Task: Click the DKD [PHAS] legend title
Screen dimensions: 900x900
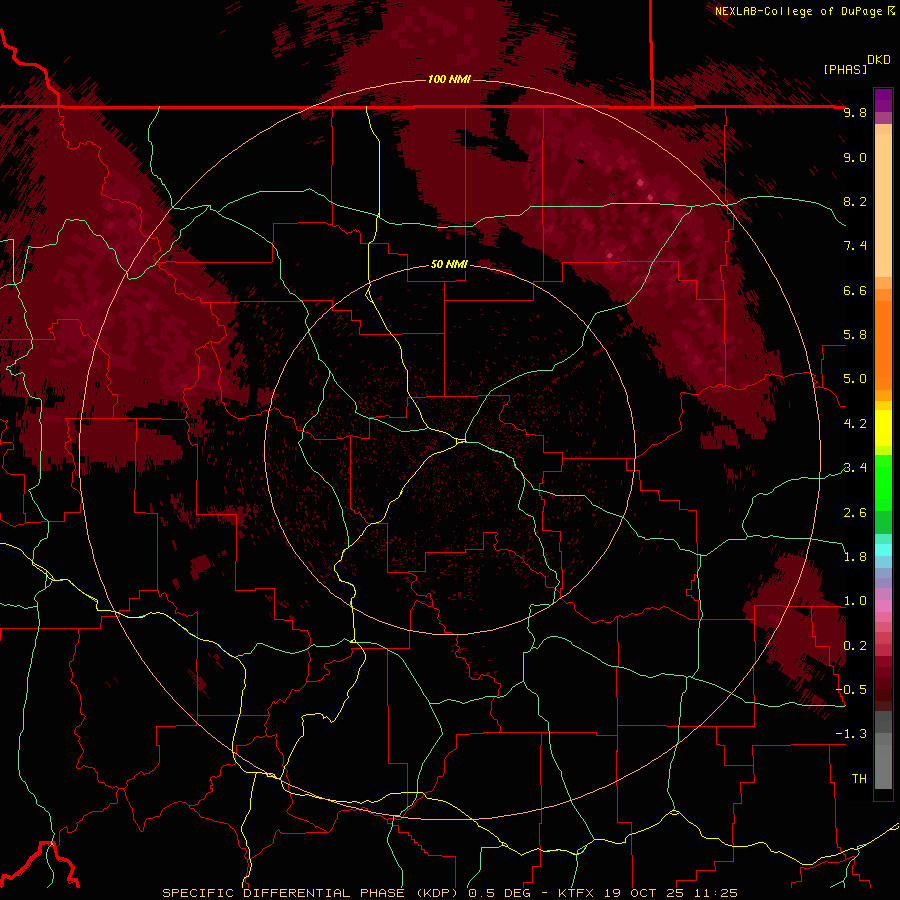Action: [857, 65]
